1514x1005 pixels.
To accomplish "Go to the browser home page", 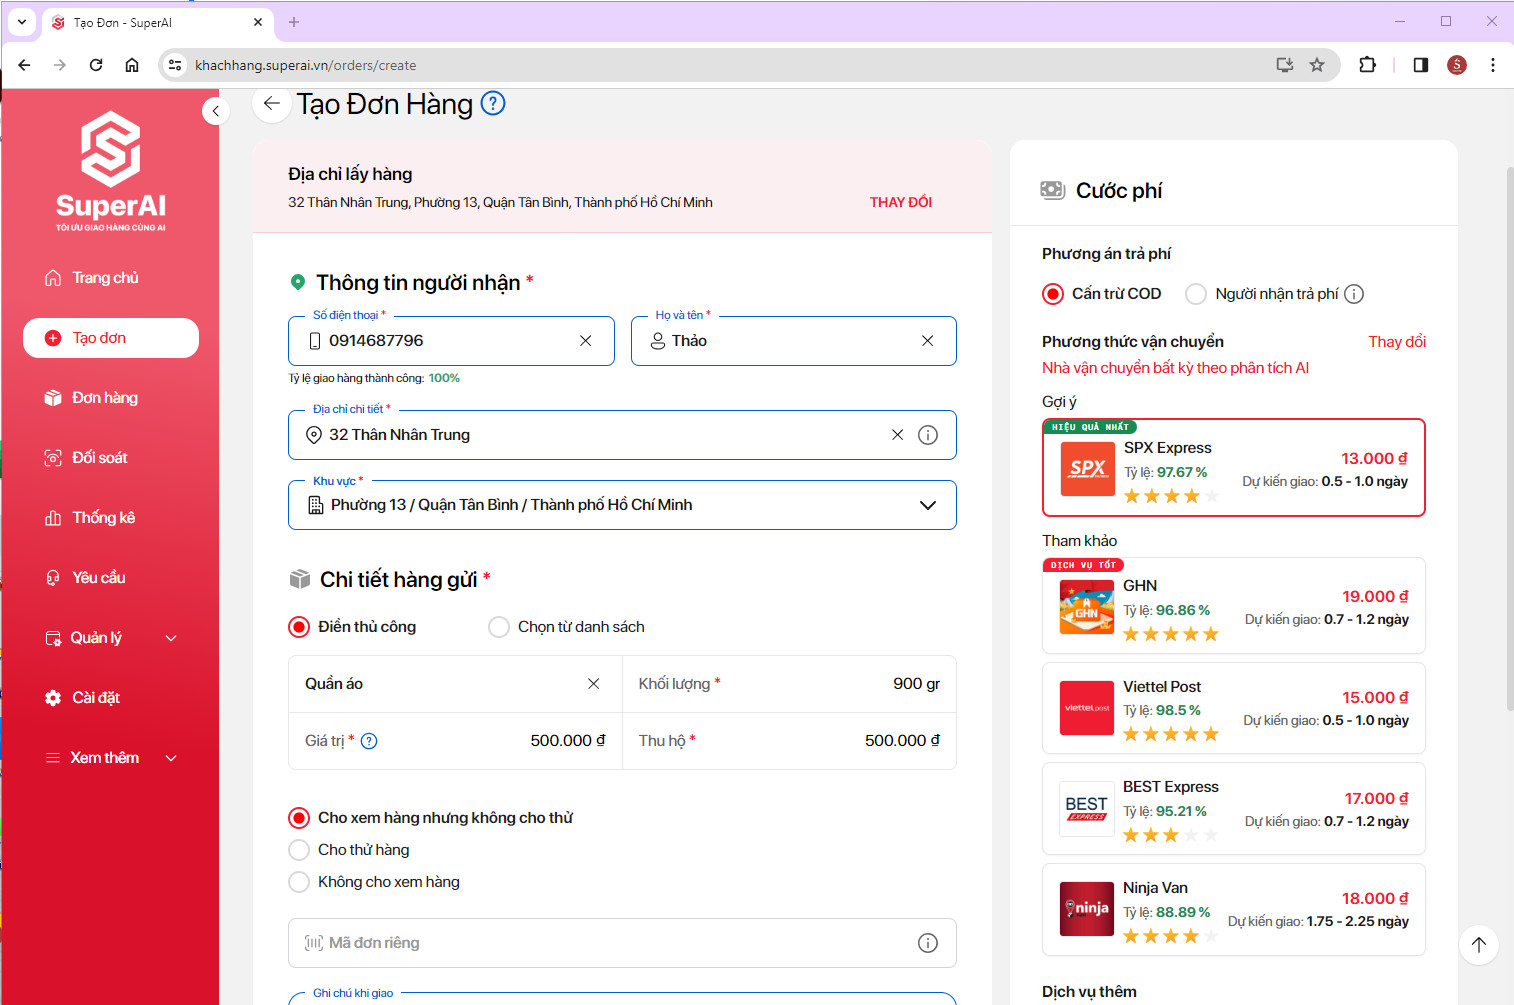I will pyautogui.click(x=132, y=65).
